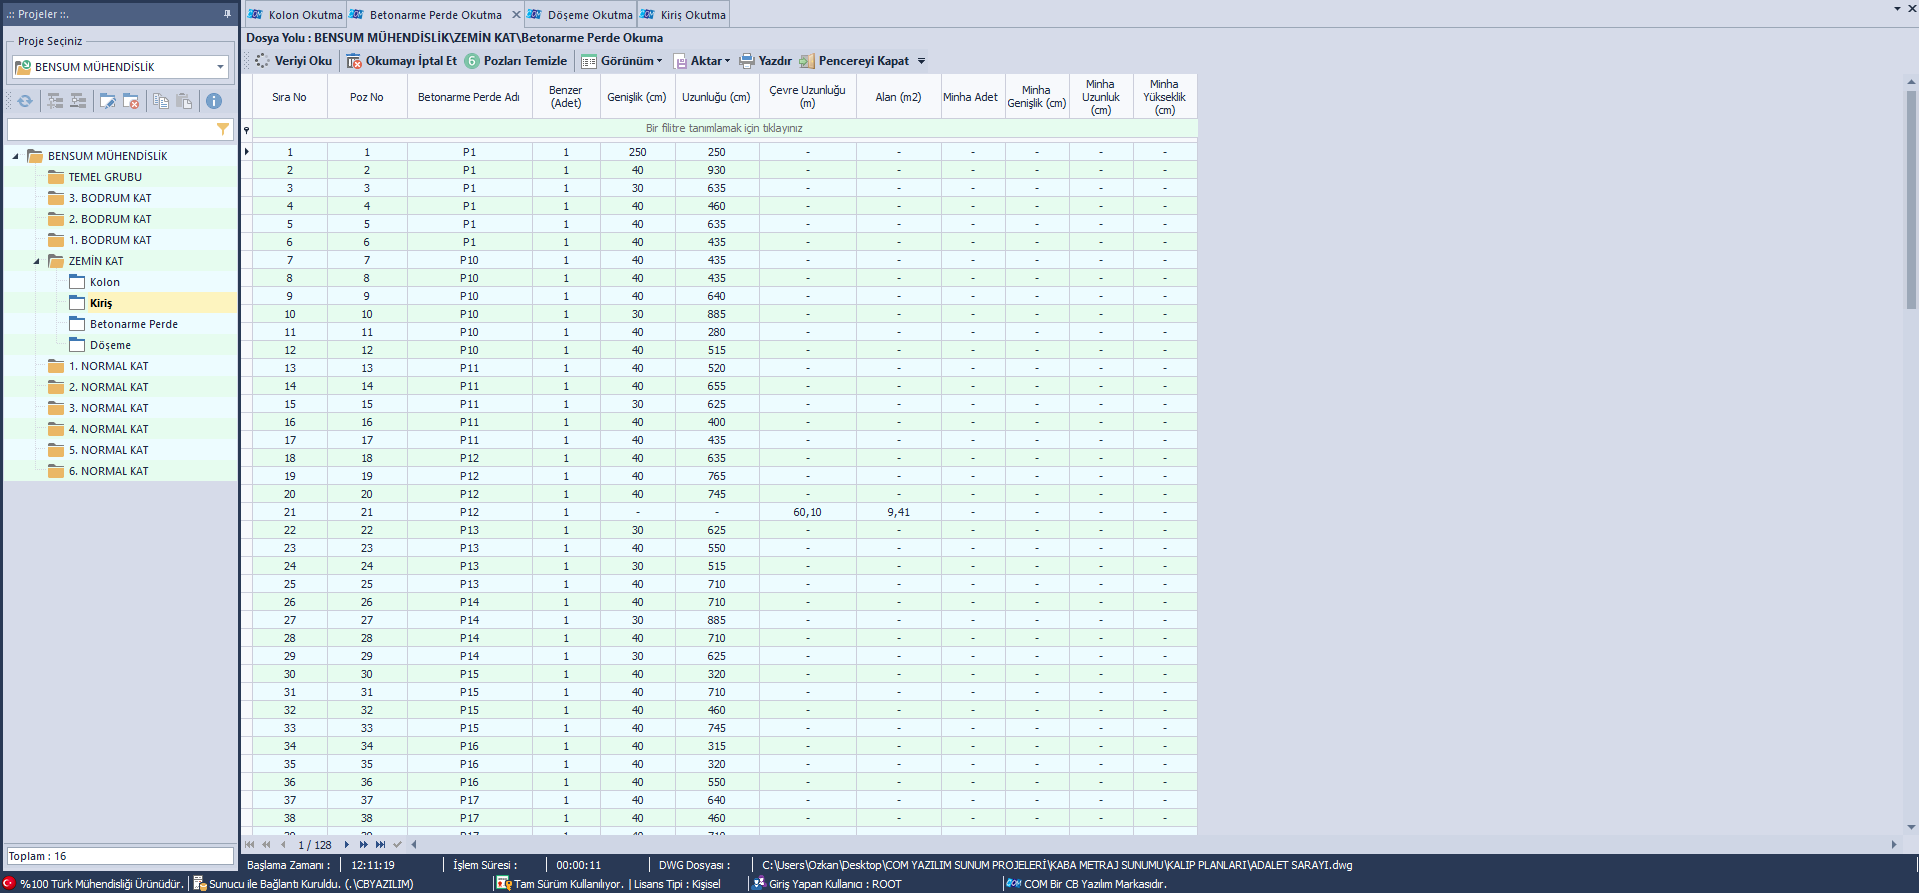
Task: Click the edit folder icon in Projeler toolbar
Action: point(108,101)
